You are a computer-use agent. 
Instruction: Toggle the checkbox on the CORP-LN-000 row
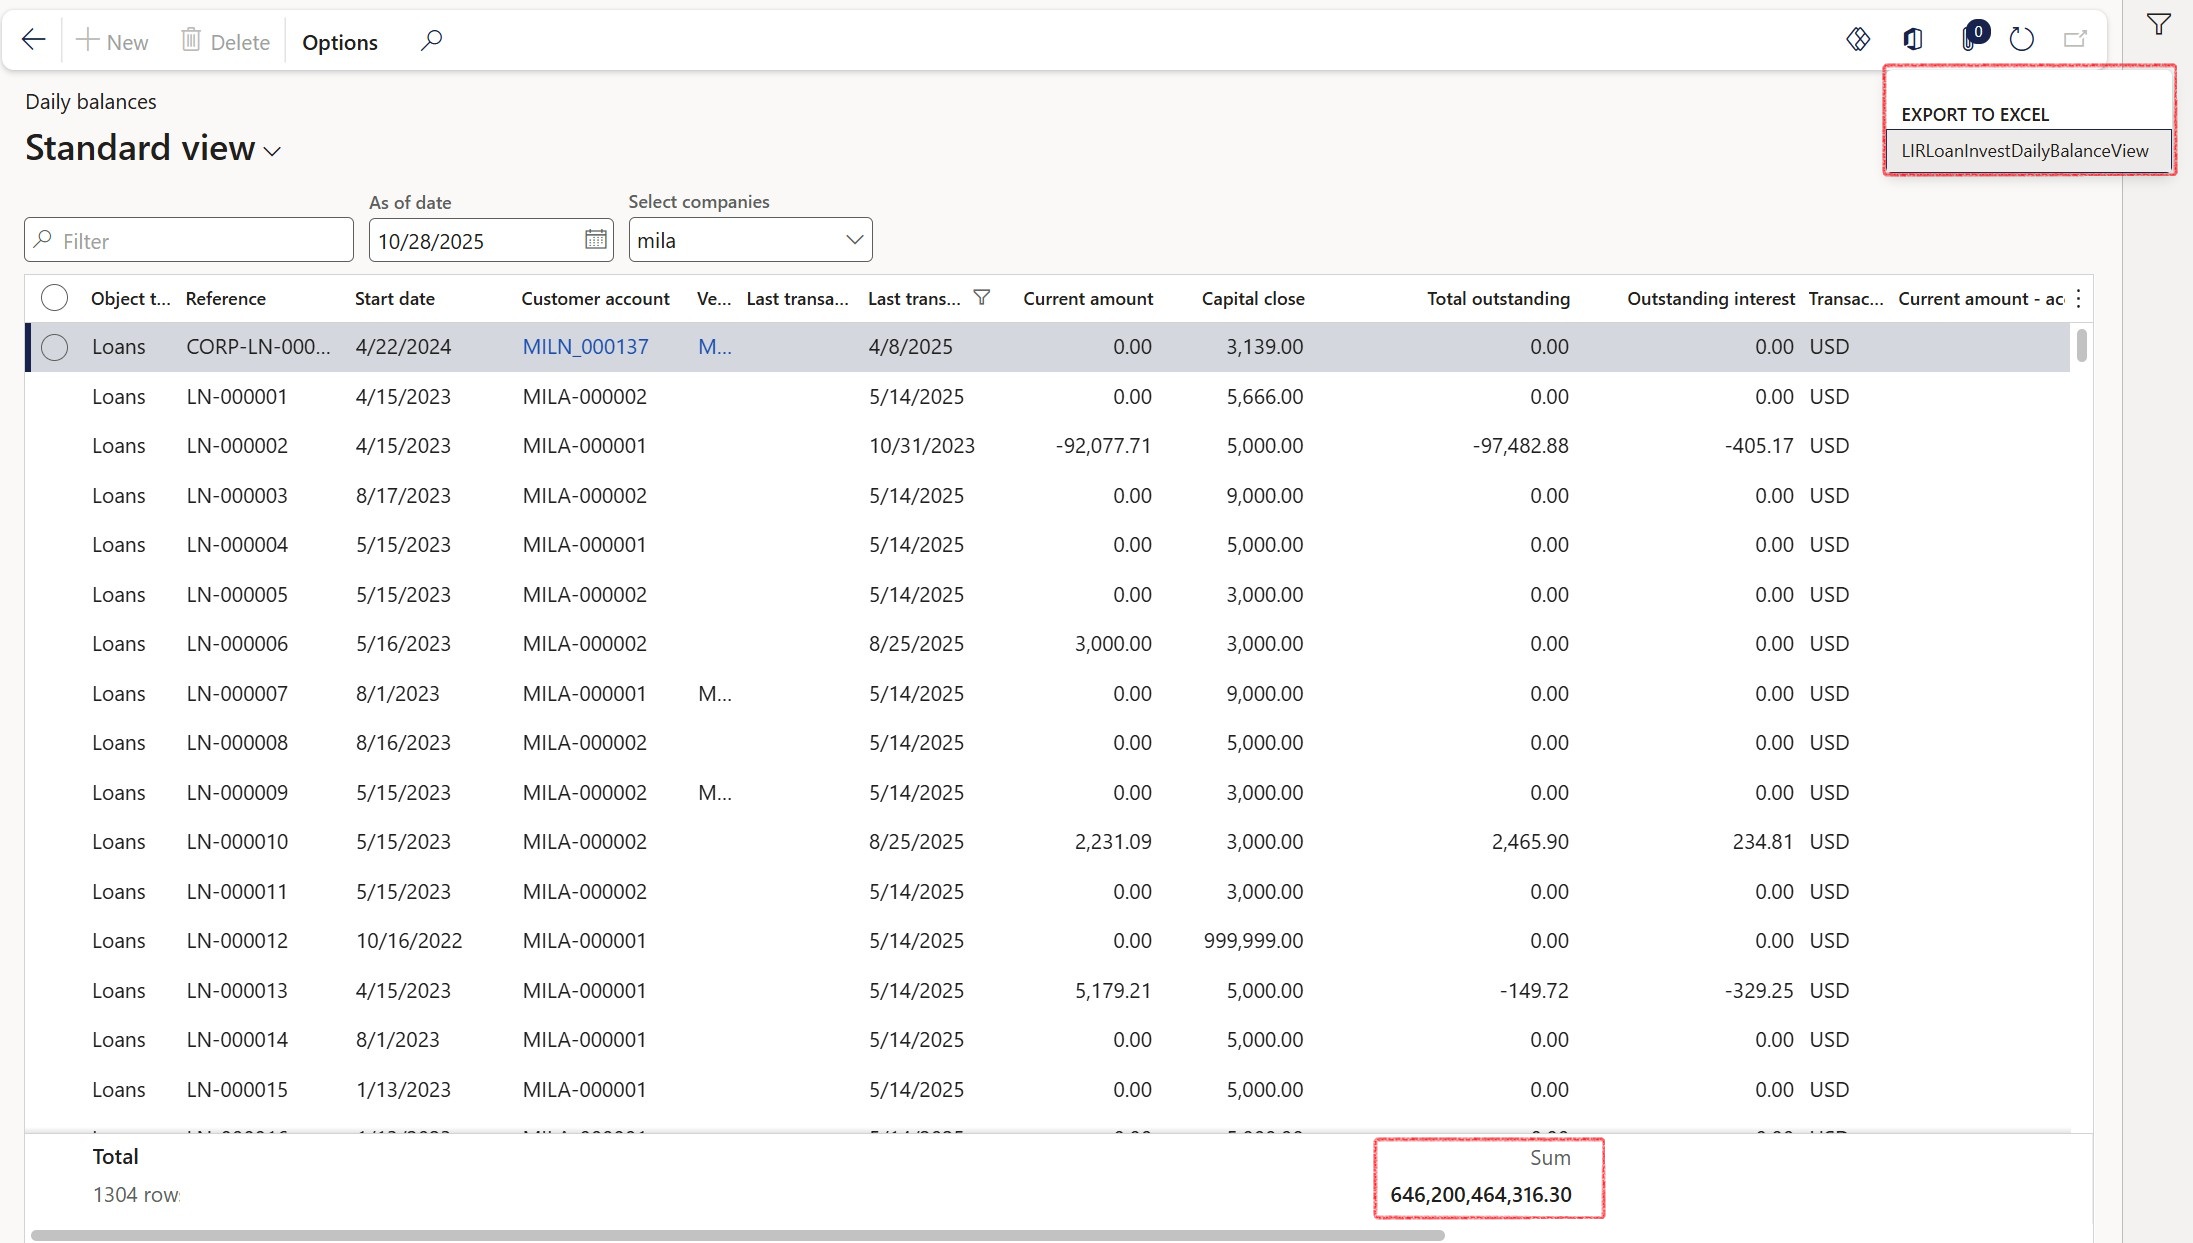55,346
